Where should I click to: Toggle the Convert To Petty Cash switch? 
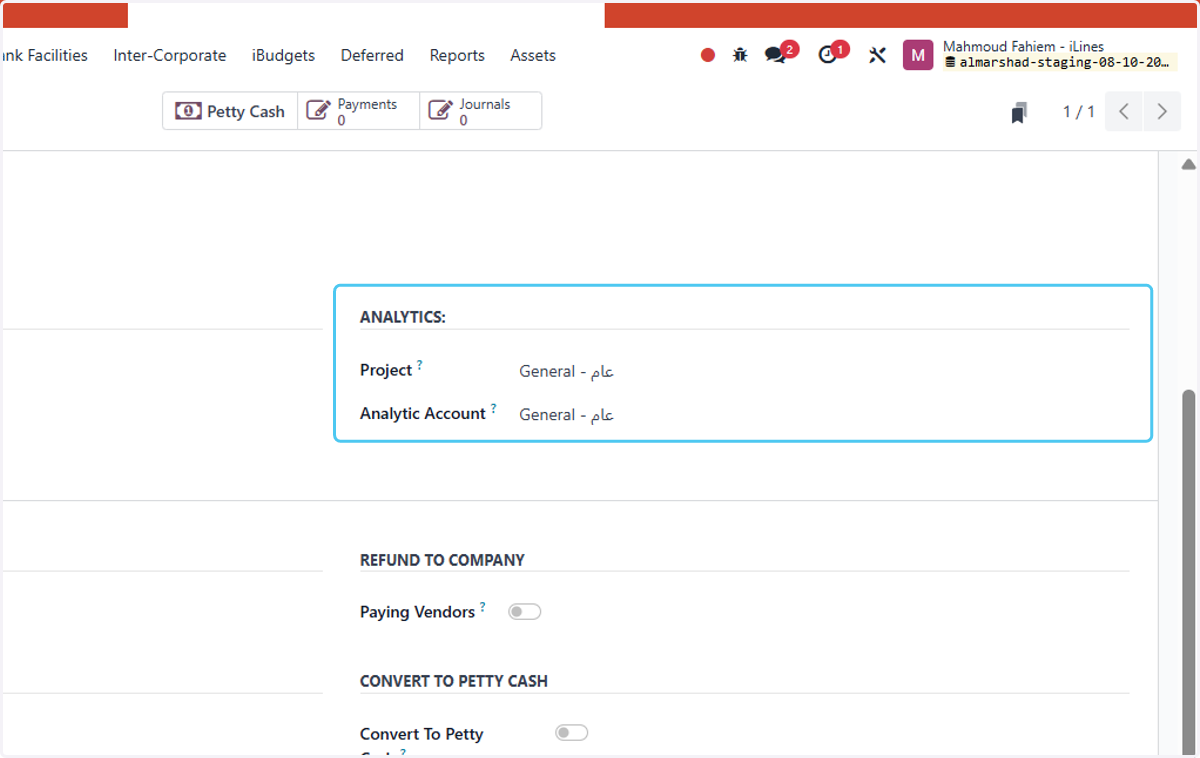click(x=571, y=733)
